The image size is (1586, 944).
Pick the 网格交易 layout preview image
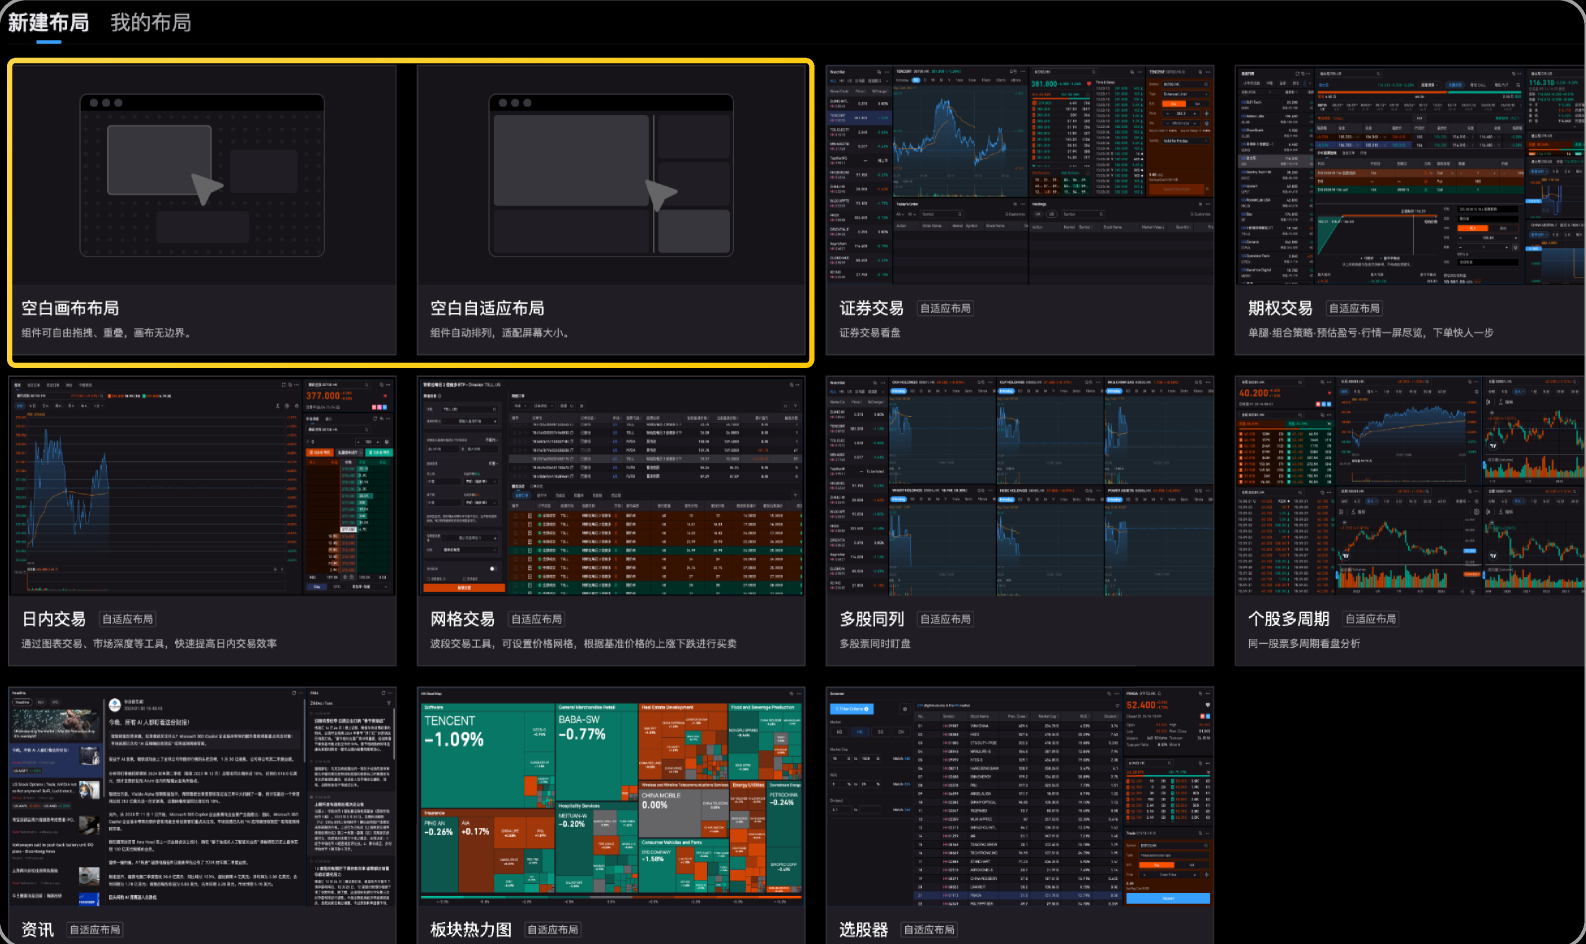[x=610, y=486]
